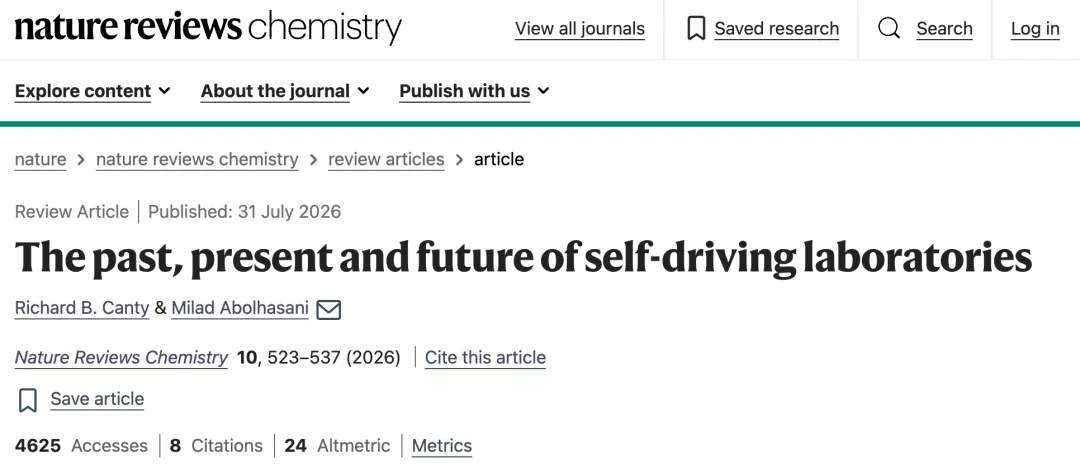This screenshot has height=468, width=1080.
Task: Click the magnifying glass search icon
Action: pyautogui.click(x=889, y=29)
